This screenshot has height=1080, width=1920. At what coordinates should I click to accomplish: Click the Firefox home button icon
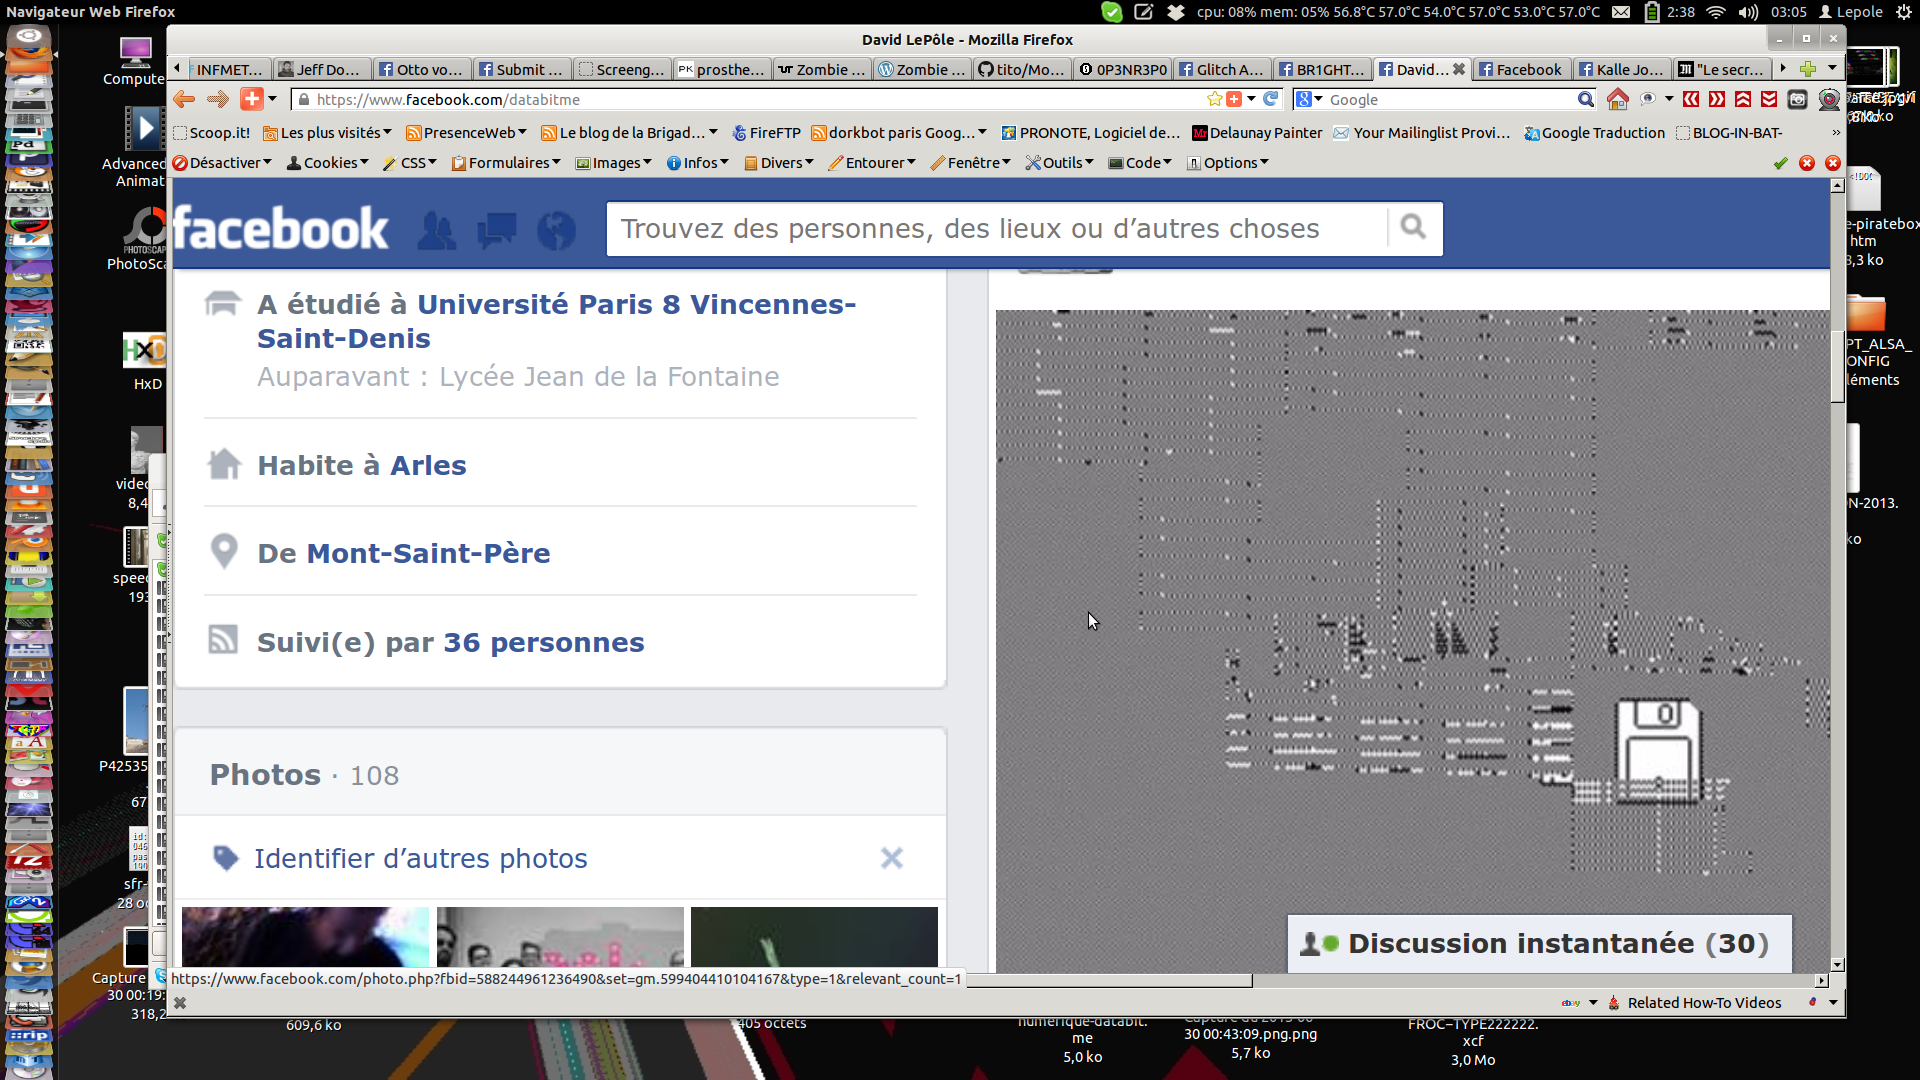coord(1617,99)
